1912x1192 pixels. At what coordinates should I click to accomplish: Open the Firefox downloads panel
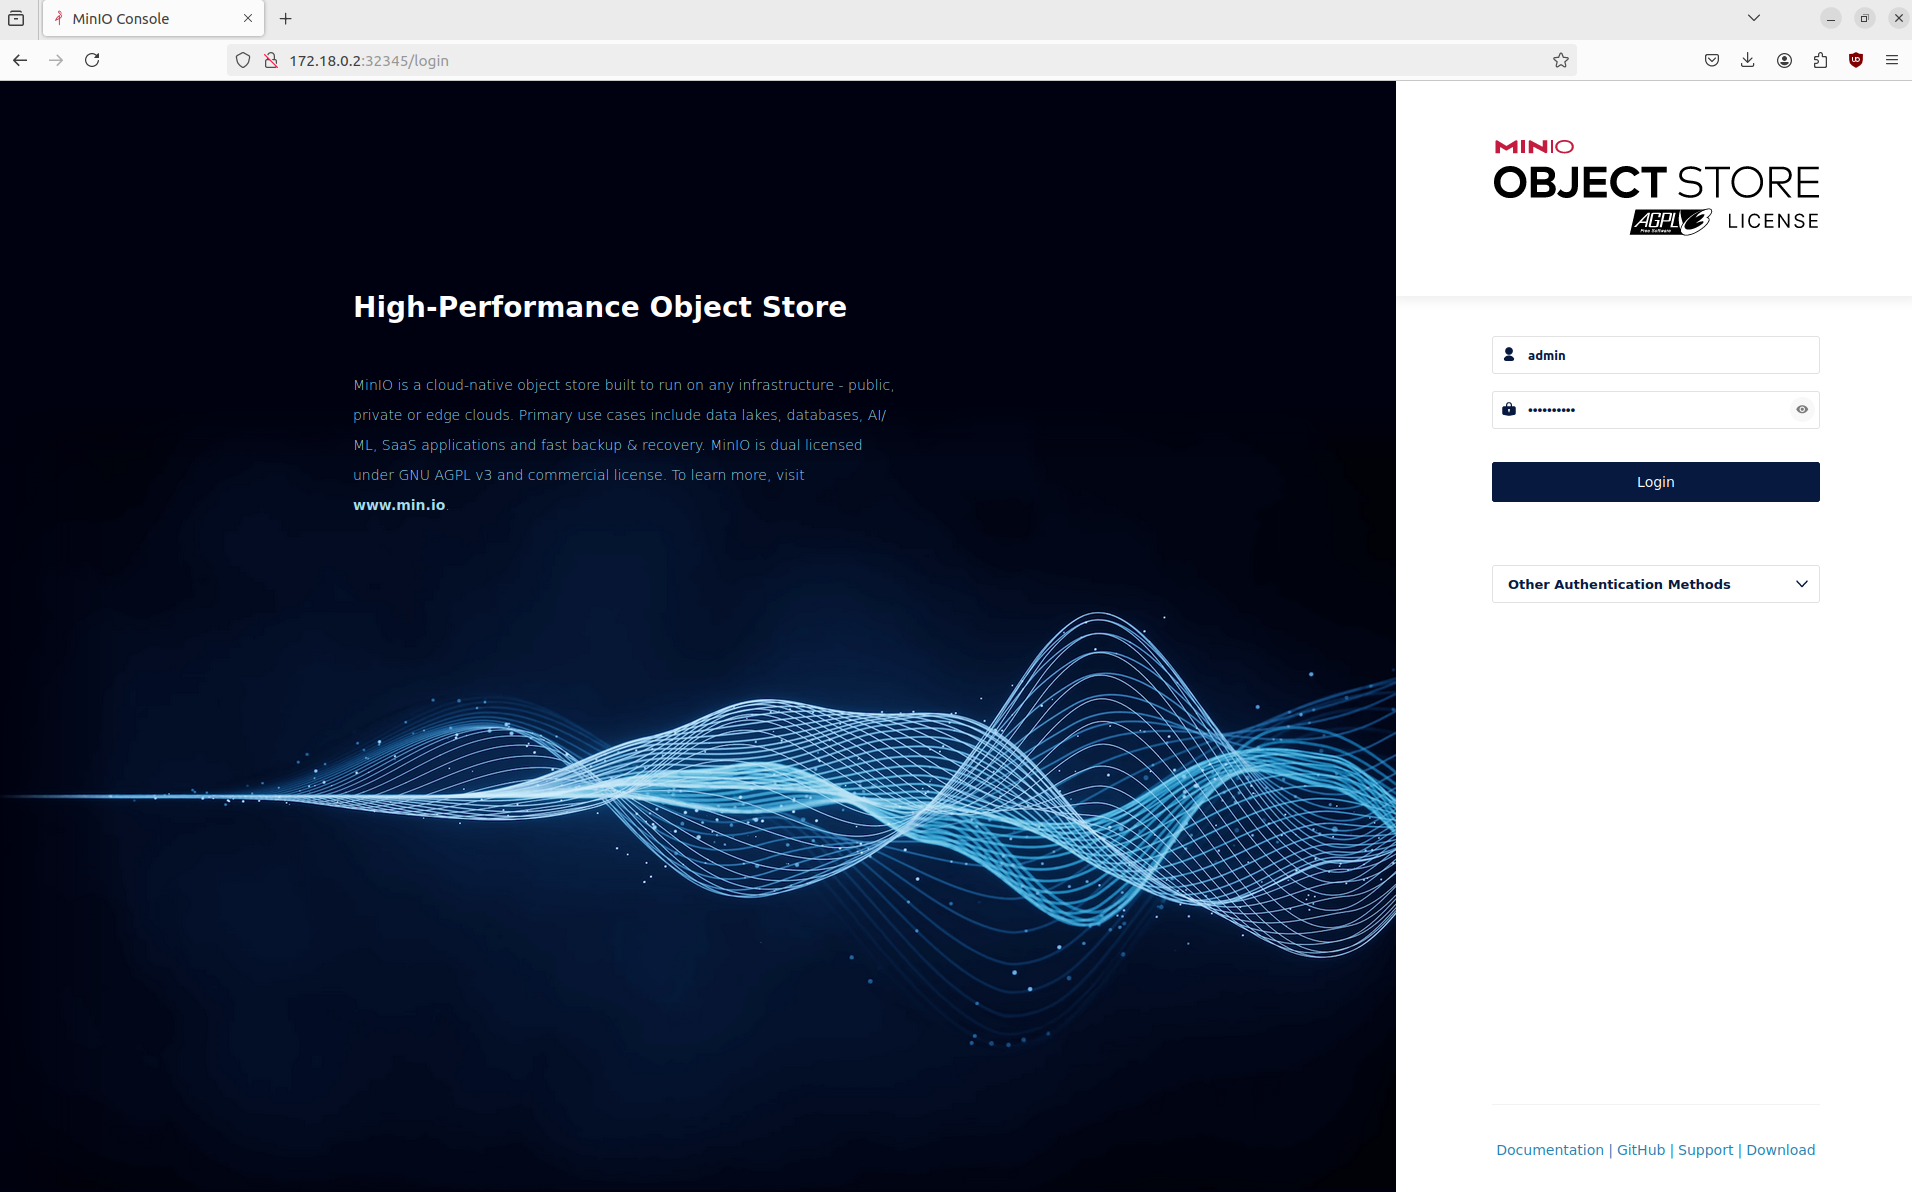tap(1747, 60)
